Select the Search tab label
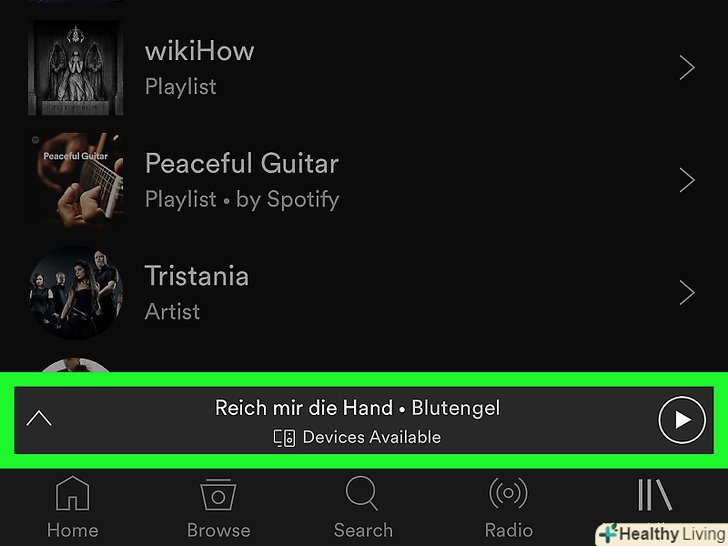The height and width of the screenshot is (546, 728). 363,530
